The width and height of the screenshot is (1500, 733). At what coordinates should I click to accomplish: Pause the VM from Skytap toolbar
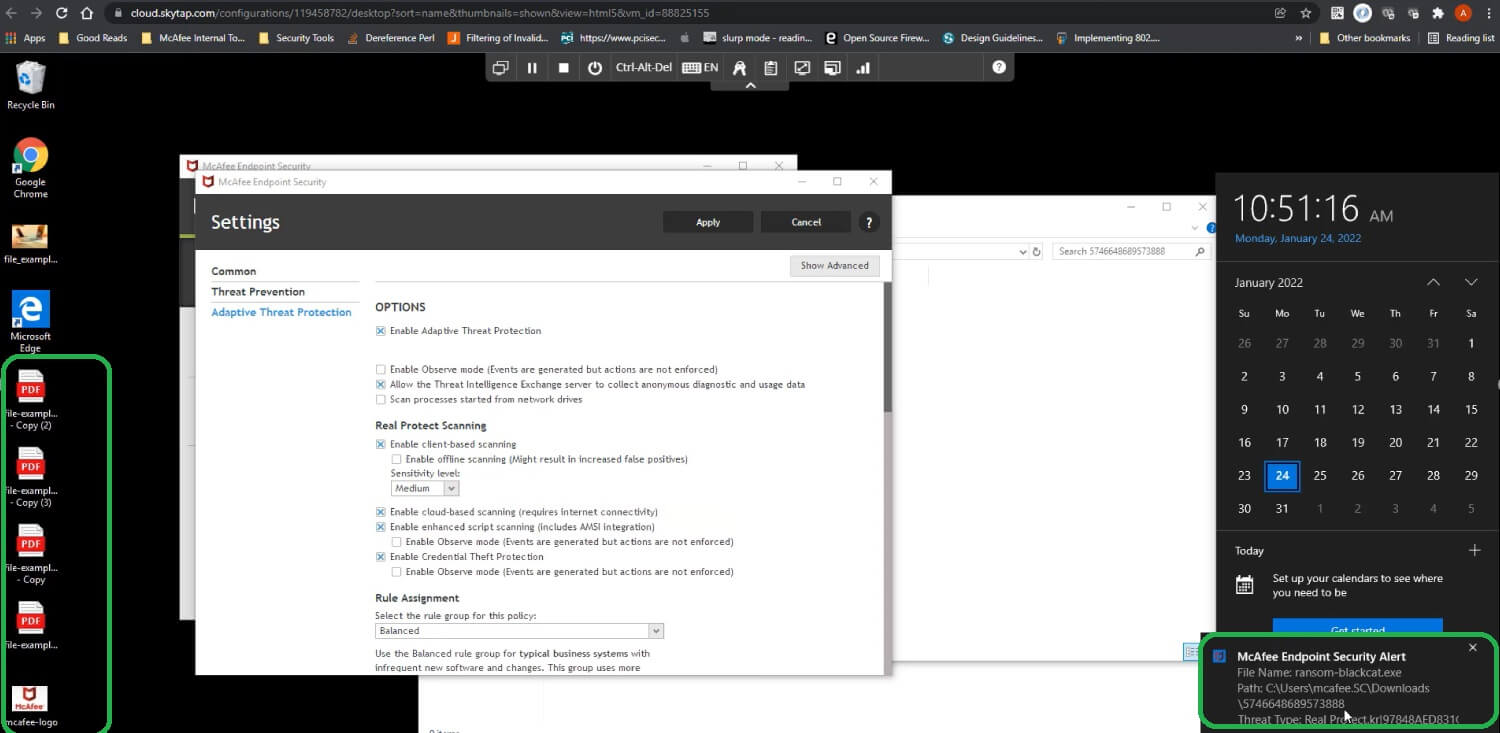tap(532, 68)
